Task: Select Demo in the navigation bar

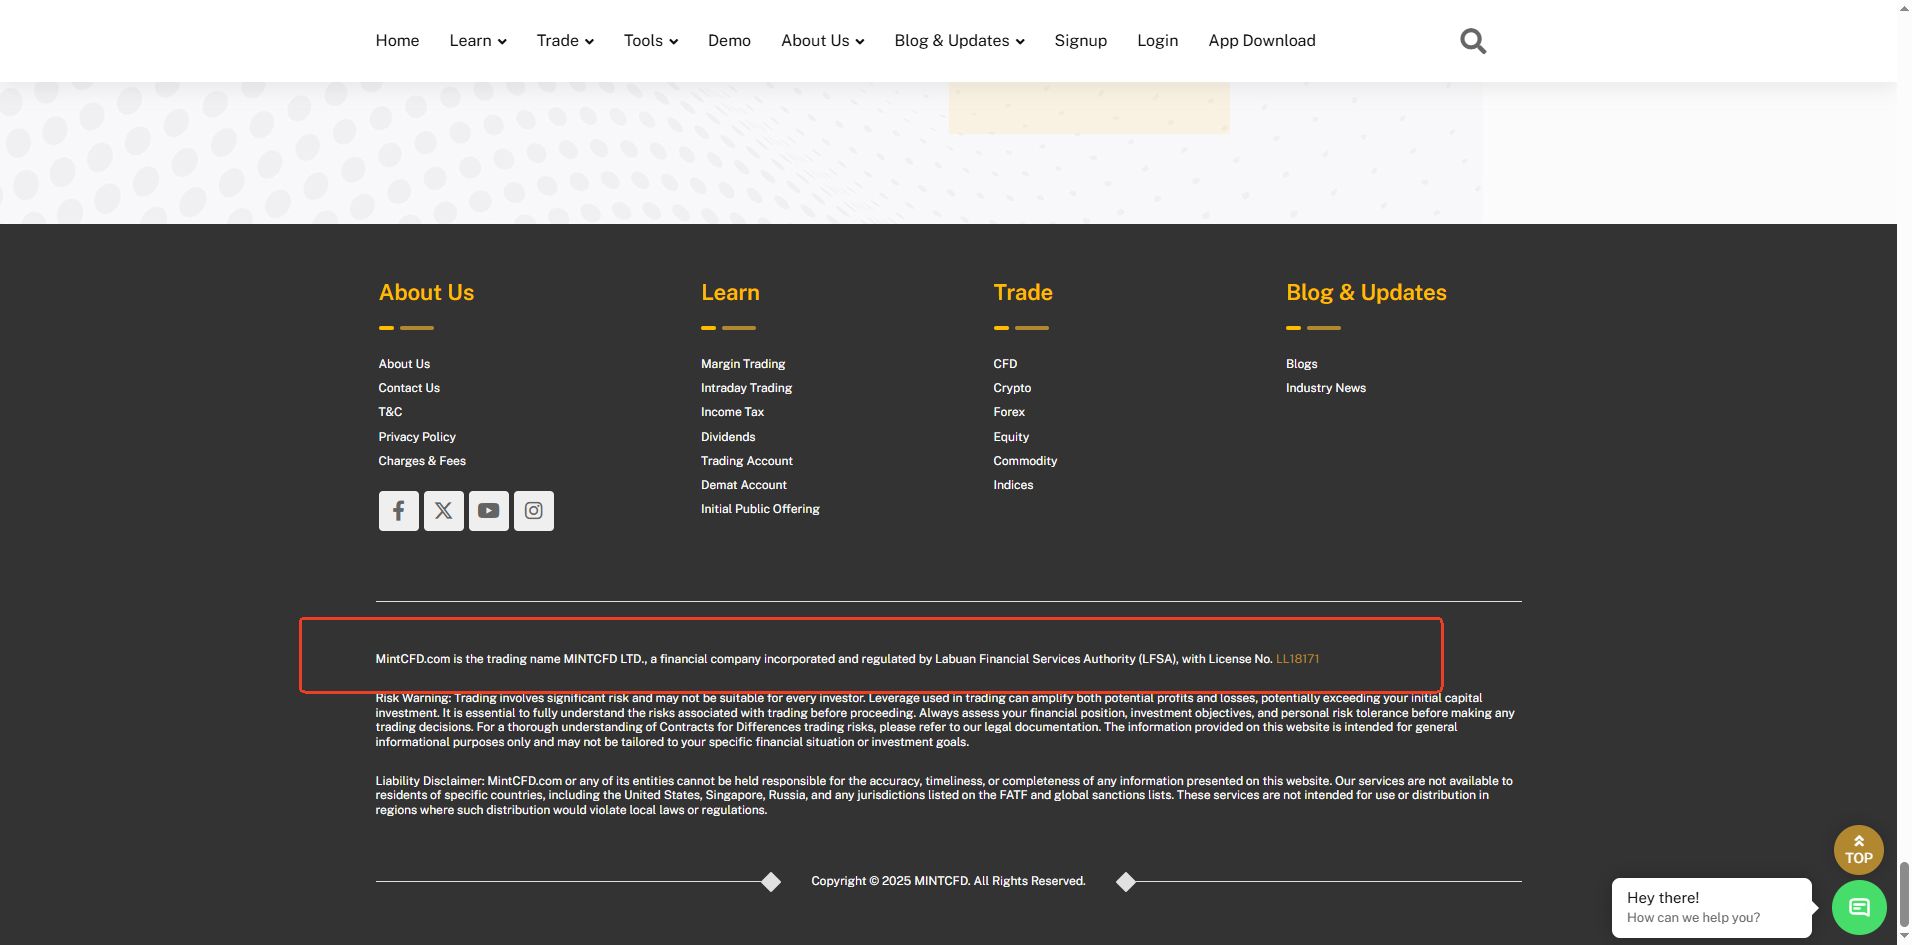Action: [x=729, y=41]
